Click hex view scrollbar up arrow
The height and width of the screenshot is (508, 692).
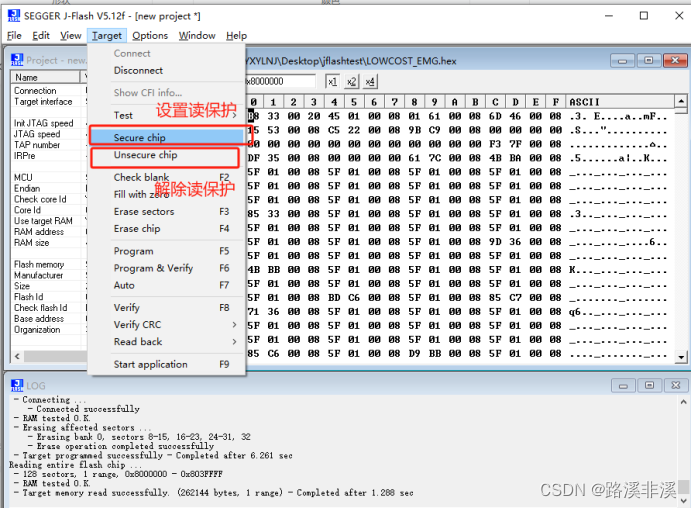pyautogui.click(x=681, y=102)
